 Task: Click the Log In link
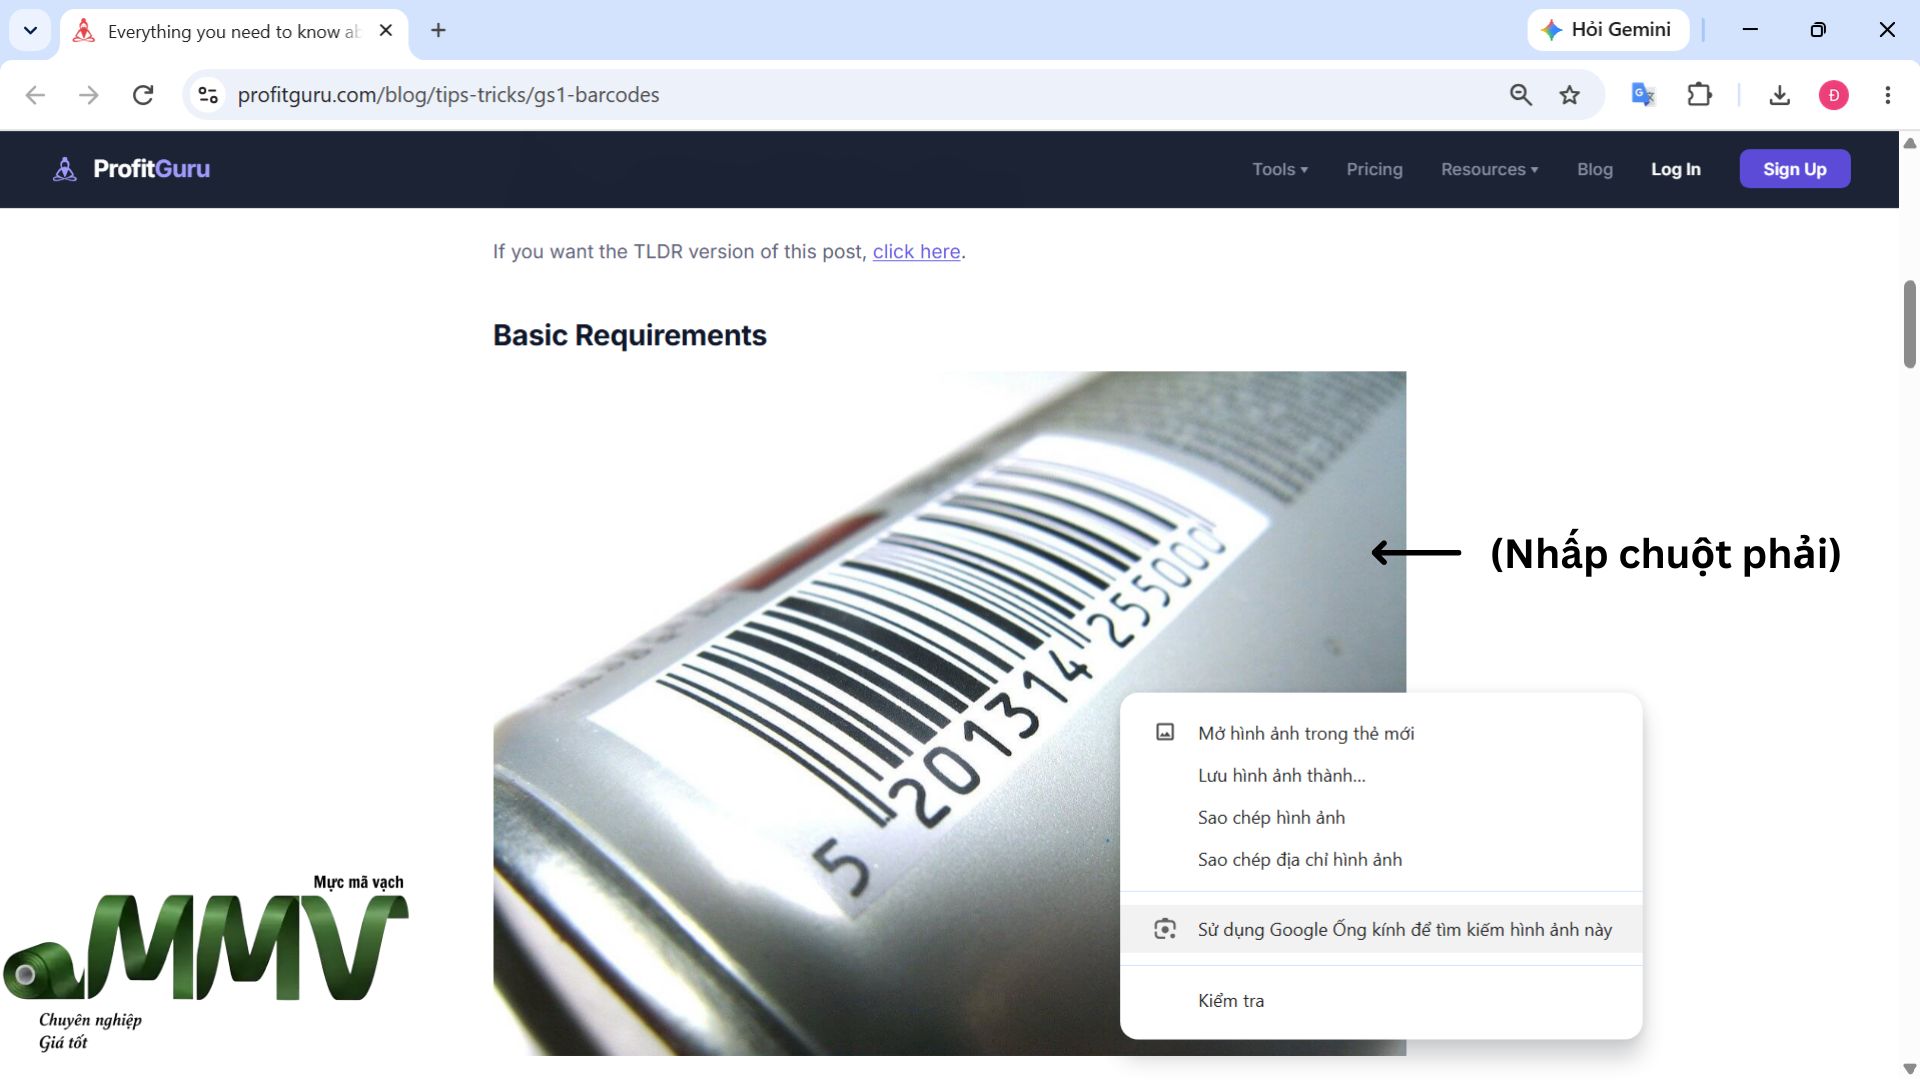[1675, 169]
